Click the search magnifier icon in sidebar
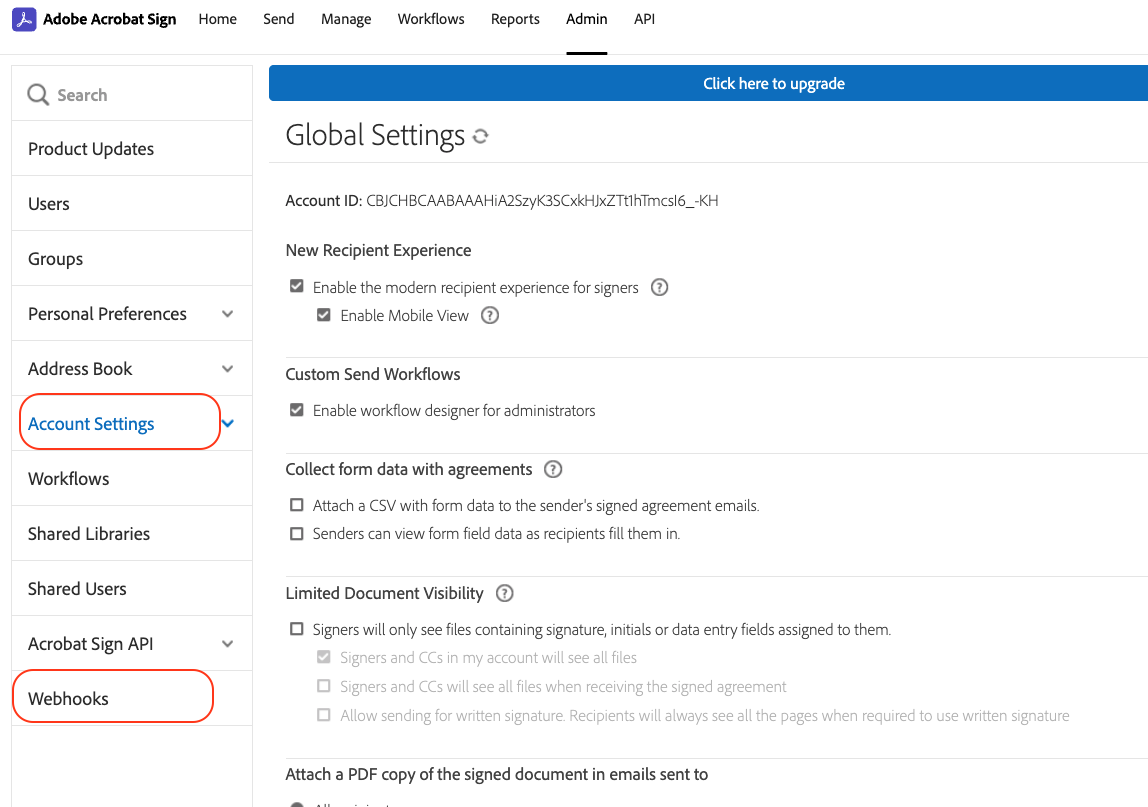This screenshot has height=807, width=1148. 38,94
